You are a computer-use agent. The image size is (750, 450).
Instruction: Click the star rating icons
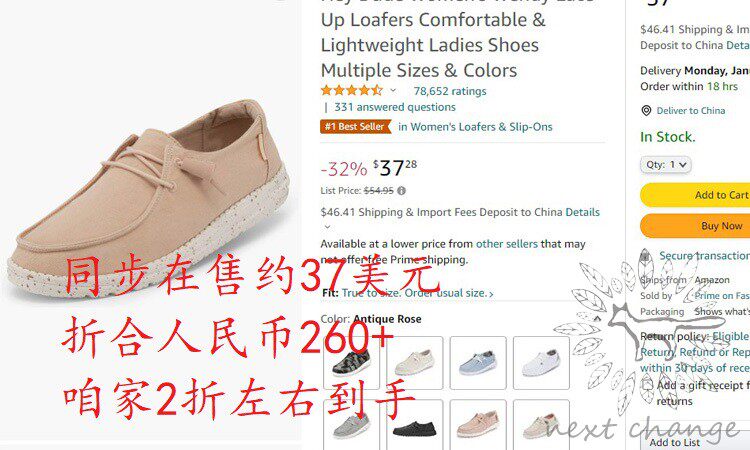tap(352, 90)
